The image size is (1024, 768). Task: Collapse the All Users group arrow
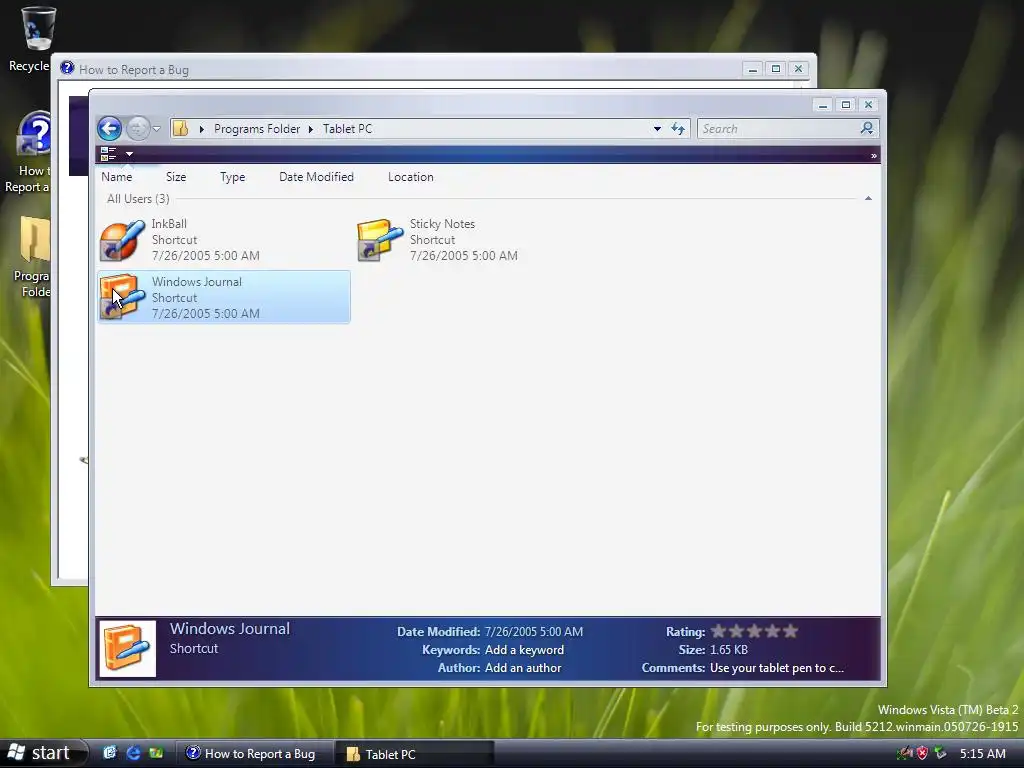[x=868, y=198]
